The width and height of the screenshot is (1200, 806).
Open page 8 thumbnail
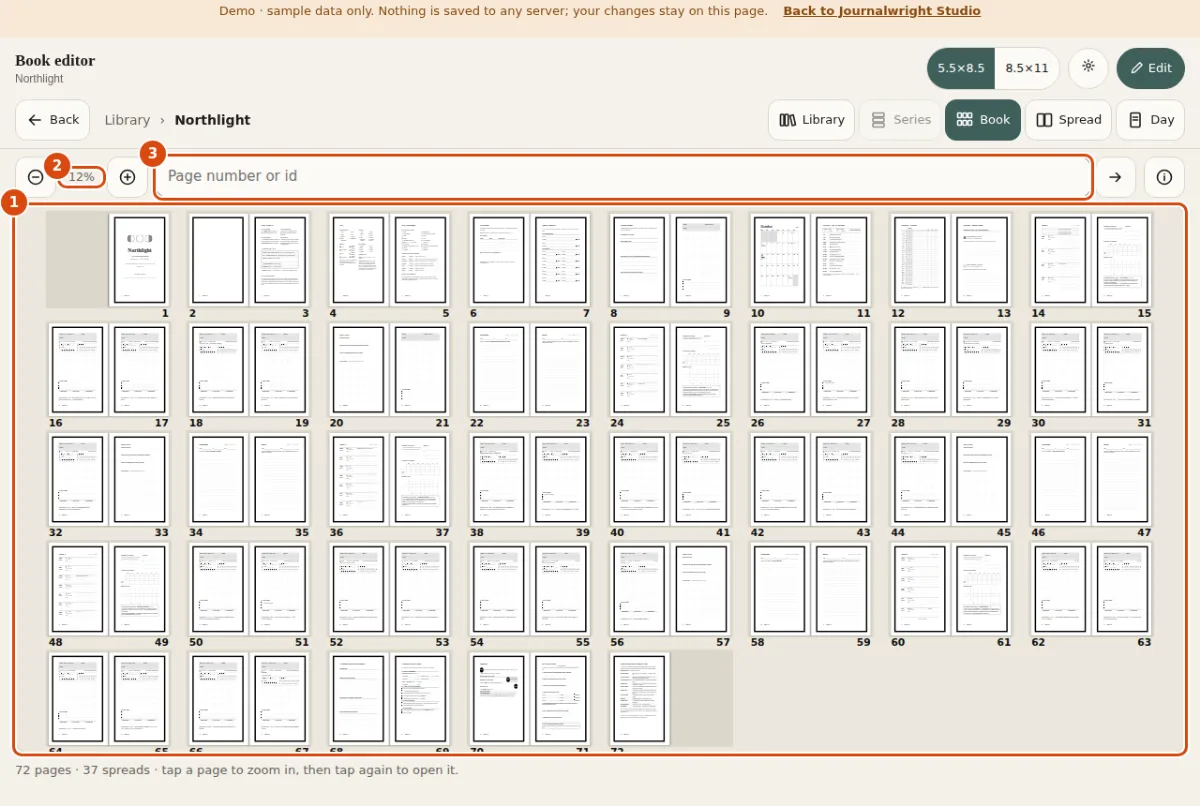tap(639, 260)
